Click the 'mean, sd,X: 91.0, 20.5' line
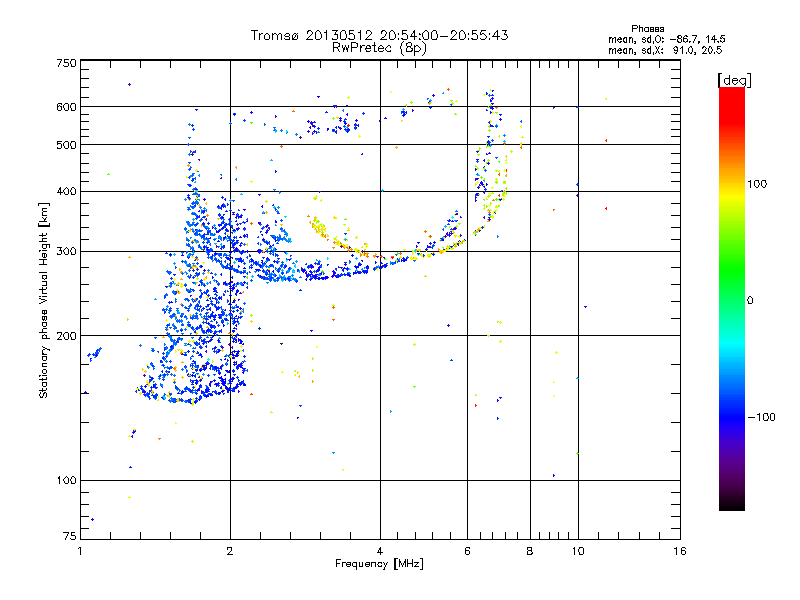800x600 pixels. click(x=665, y=50)
